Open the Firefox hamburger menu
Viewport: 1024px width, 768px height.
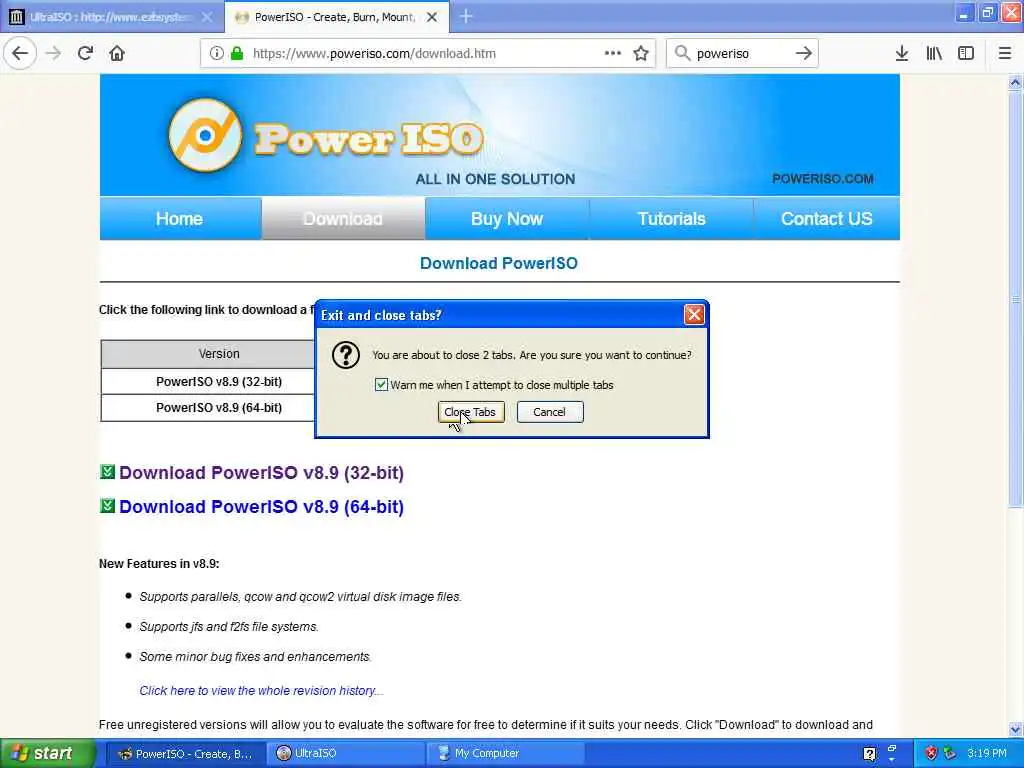click(x=1004, y=53)
